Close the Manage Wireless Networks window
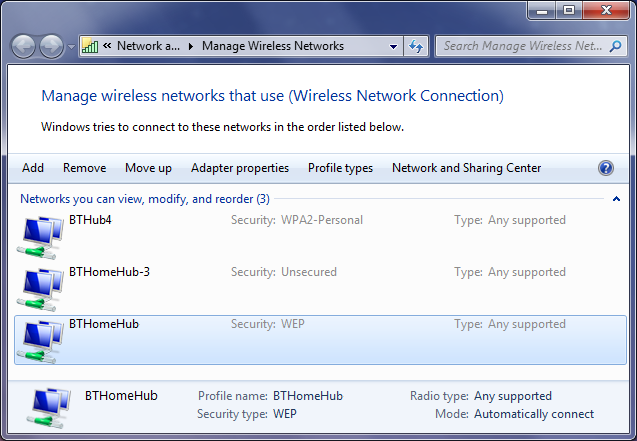 606,10
